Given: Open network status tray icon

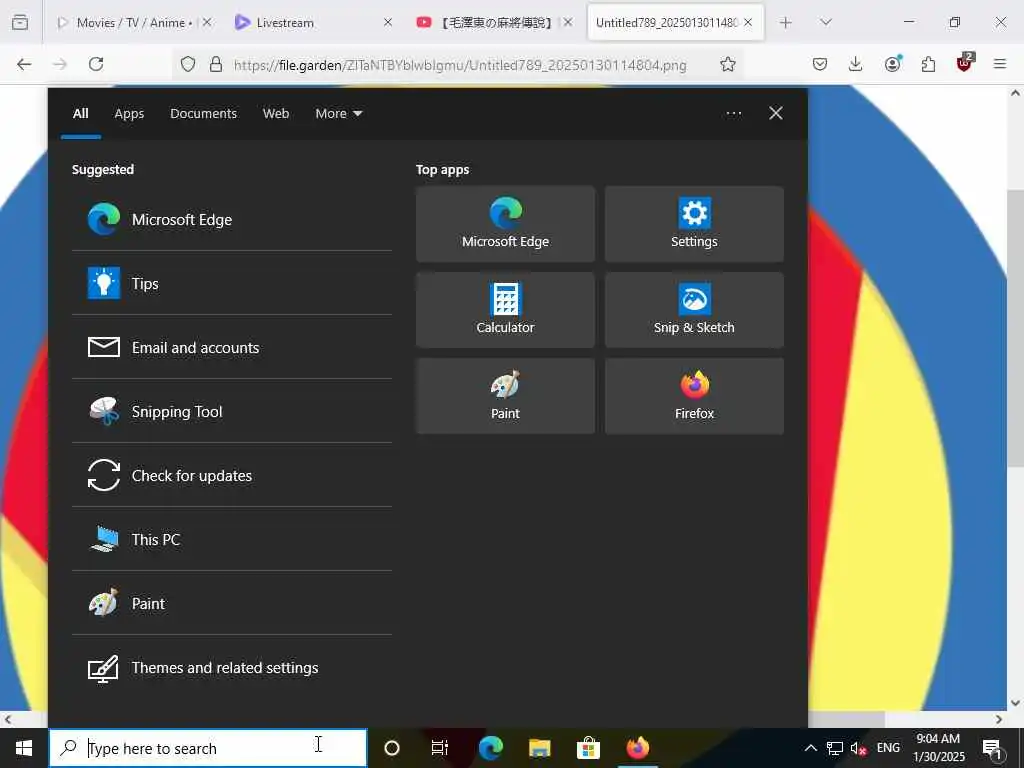Looking at the screenshot, I should (835, 748).
